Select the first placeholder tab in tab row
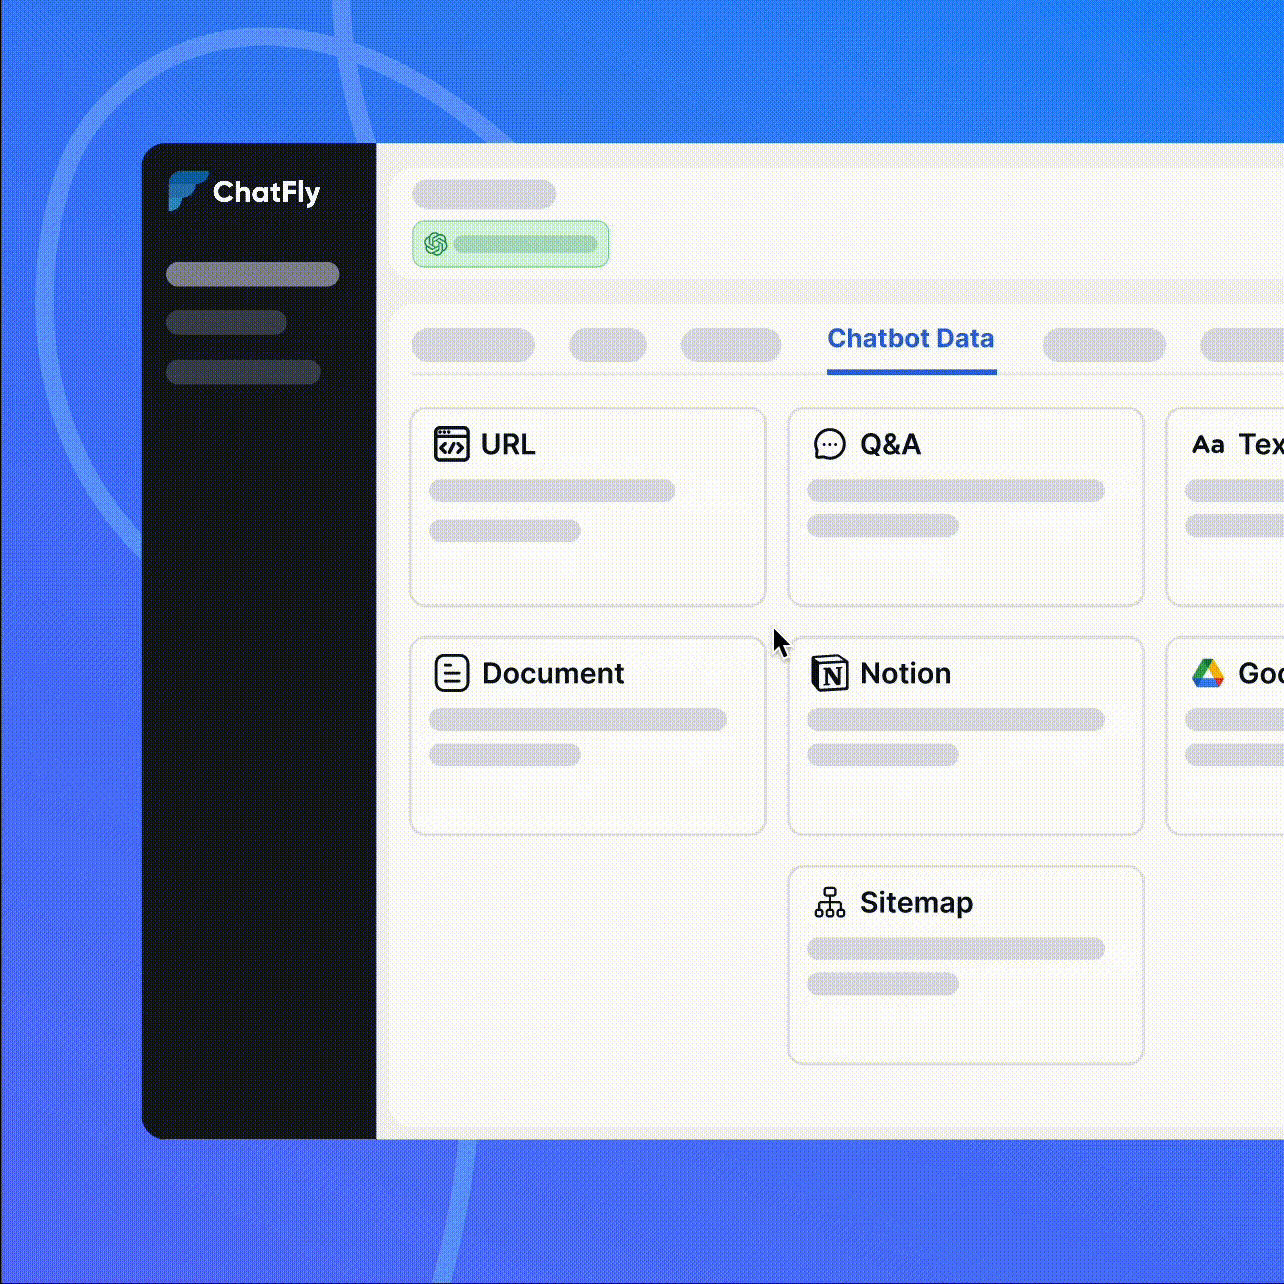Image resolution: width=1284 pixels, height=1284 pixels. [473, 345]
